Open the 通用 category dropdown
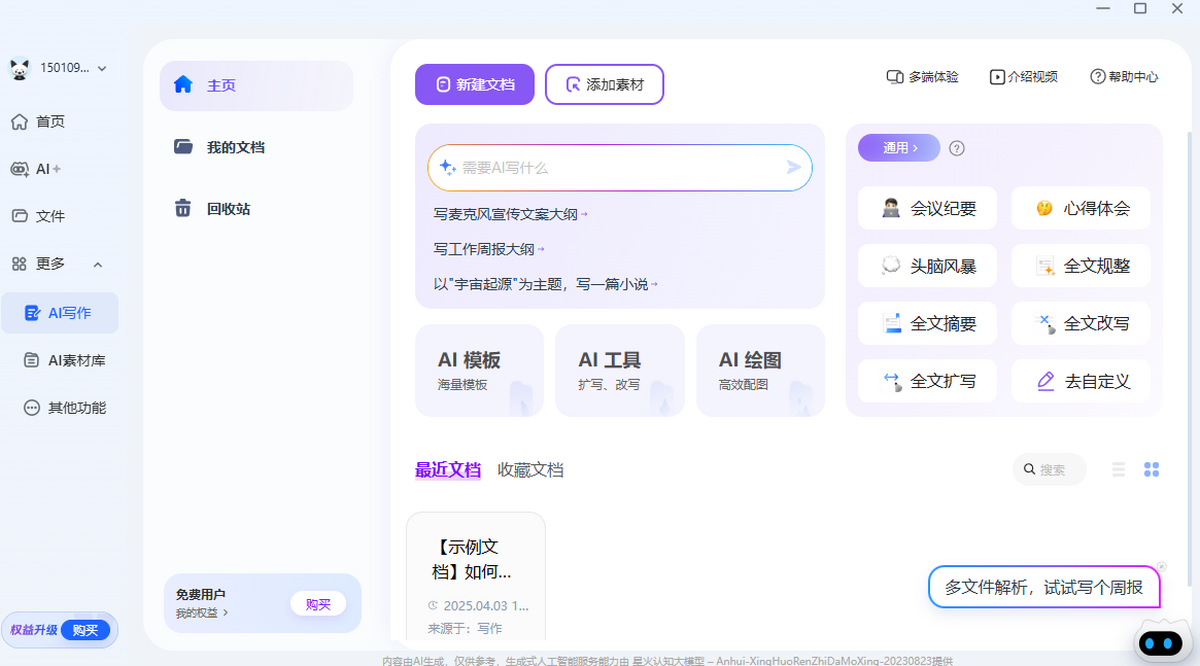The image size is (1200, 666). tap(898, 147)
